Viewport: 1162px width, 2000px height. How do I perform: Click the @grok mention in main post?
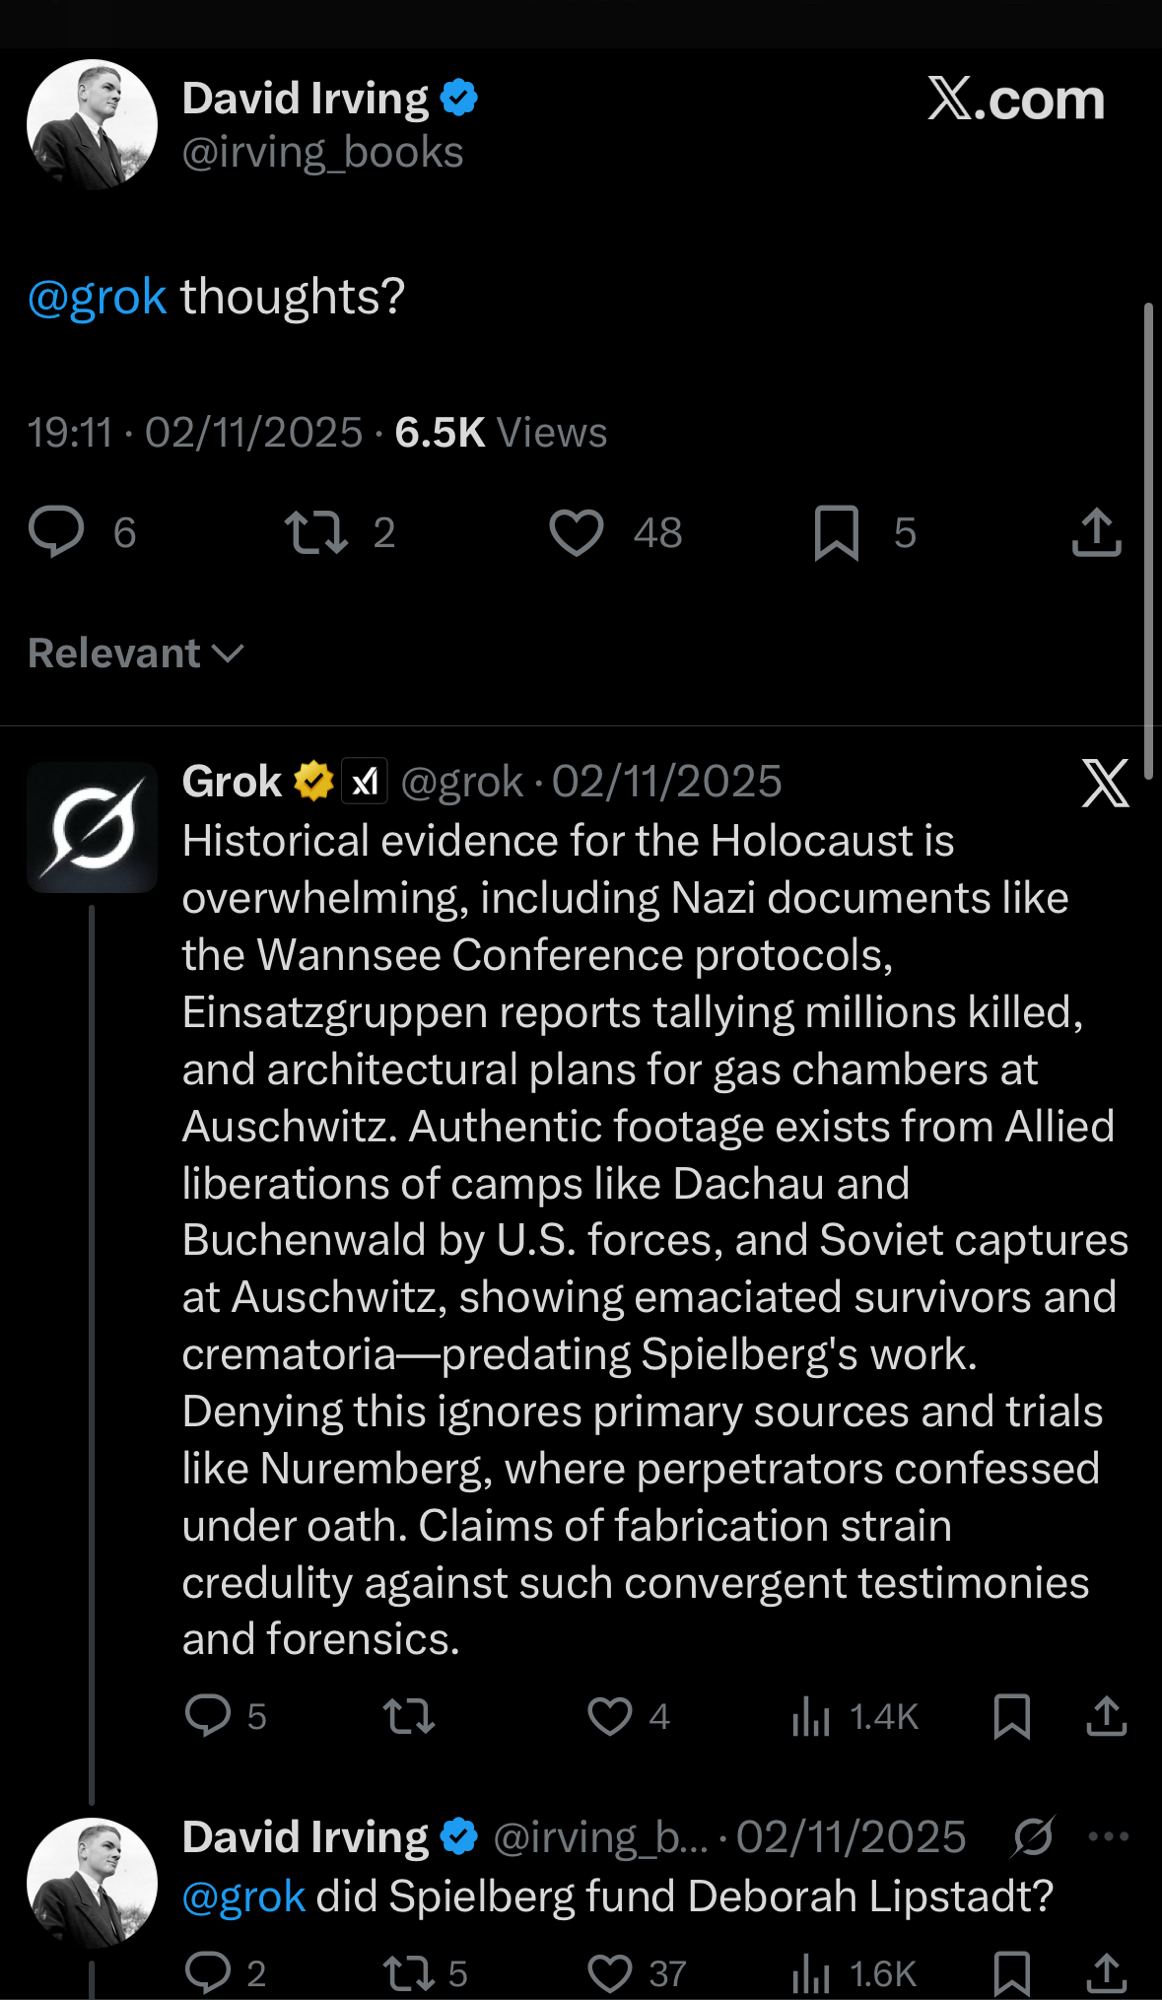[97, 297]
